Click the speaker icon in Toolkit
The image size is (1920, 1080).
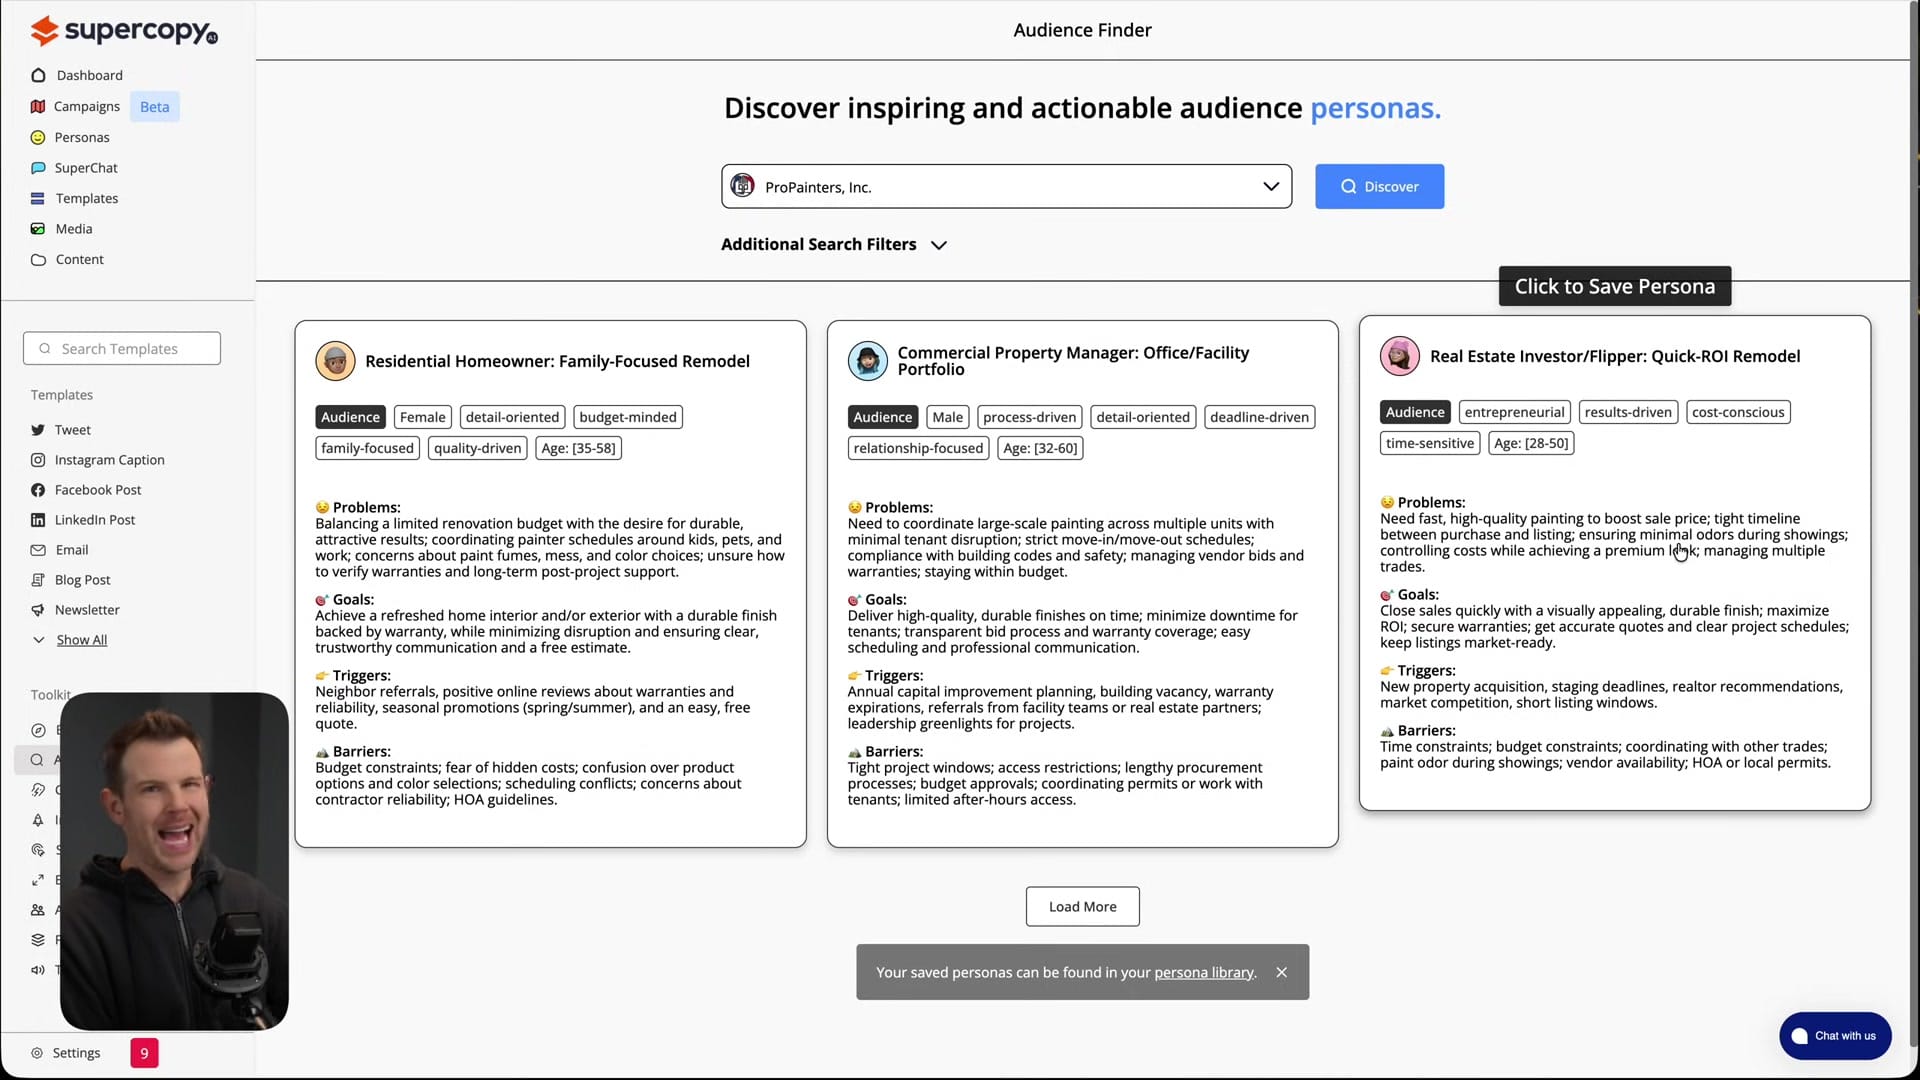[x=38, y=970]
